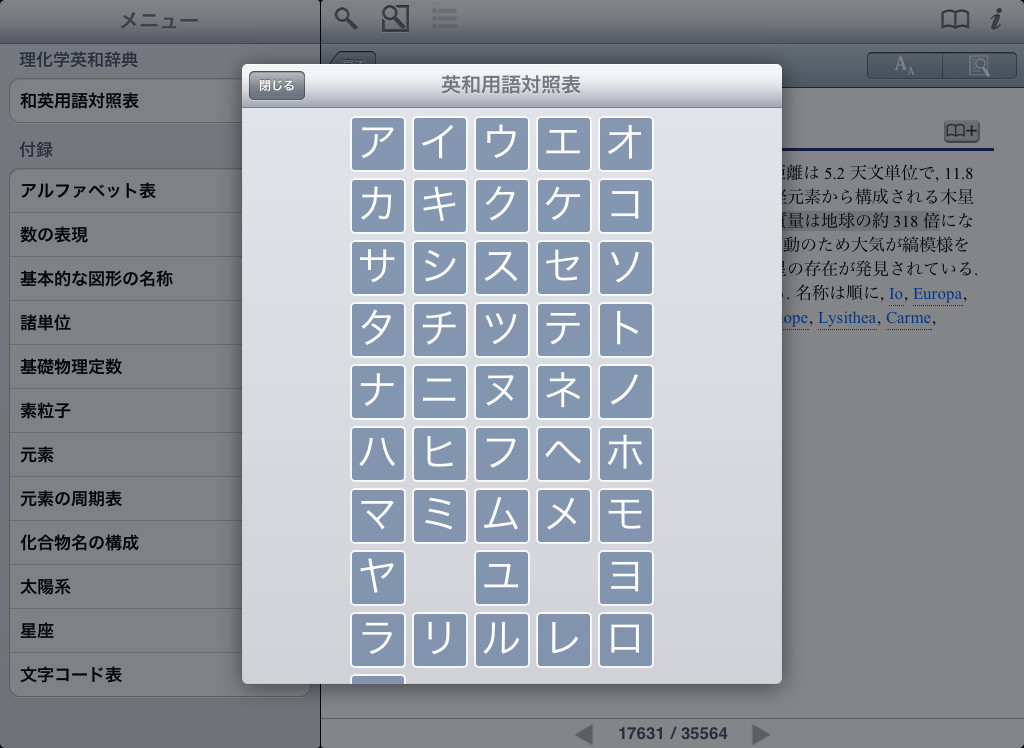Choose the カ kana tile
This screenshot has width=1024, height=748.
(378, 206)
